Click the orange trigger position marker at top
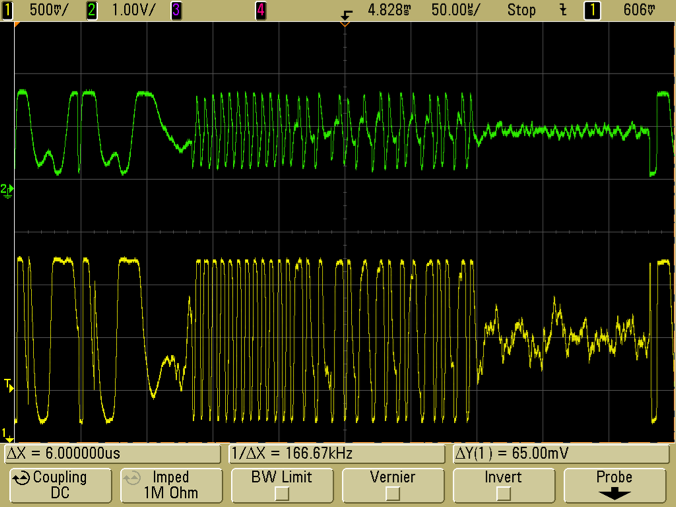The image size is (676, 507). (346, 22)
